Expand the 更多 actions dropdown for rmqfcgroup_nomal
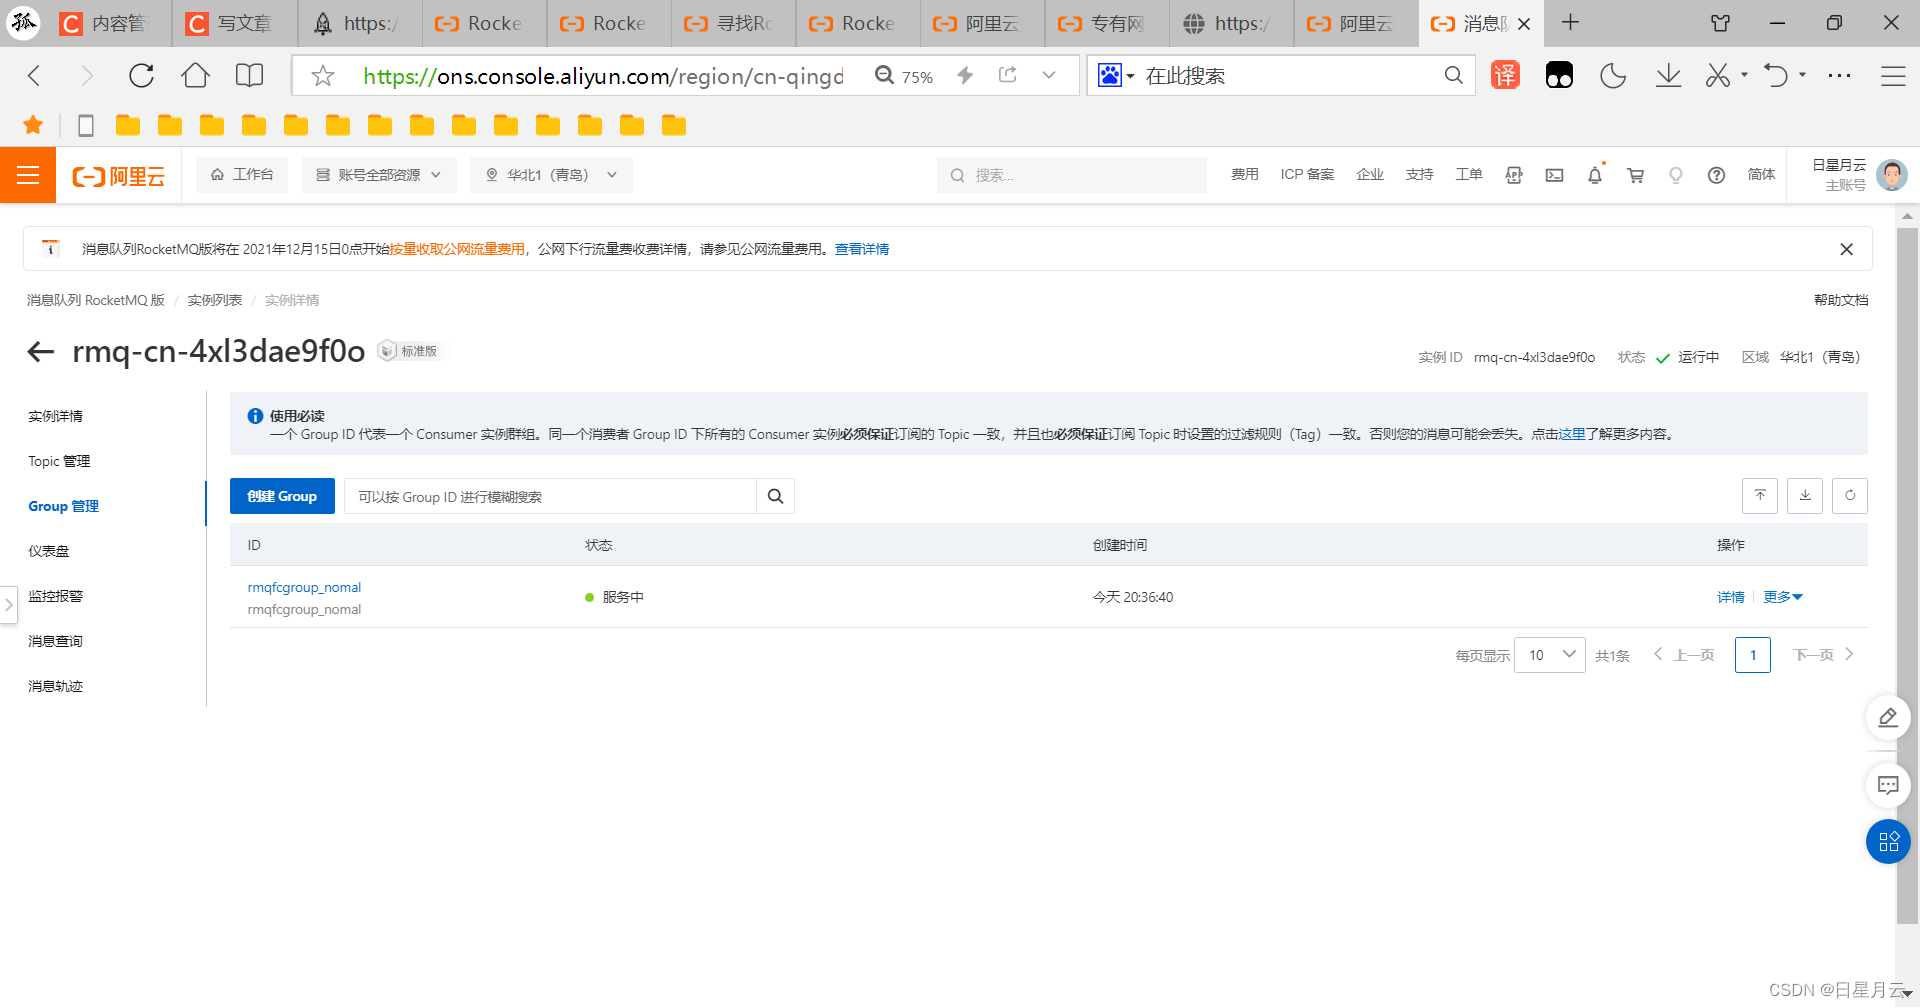This screenshot has width=1920, height=1008. [x=1782, y=597]
